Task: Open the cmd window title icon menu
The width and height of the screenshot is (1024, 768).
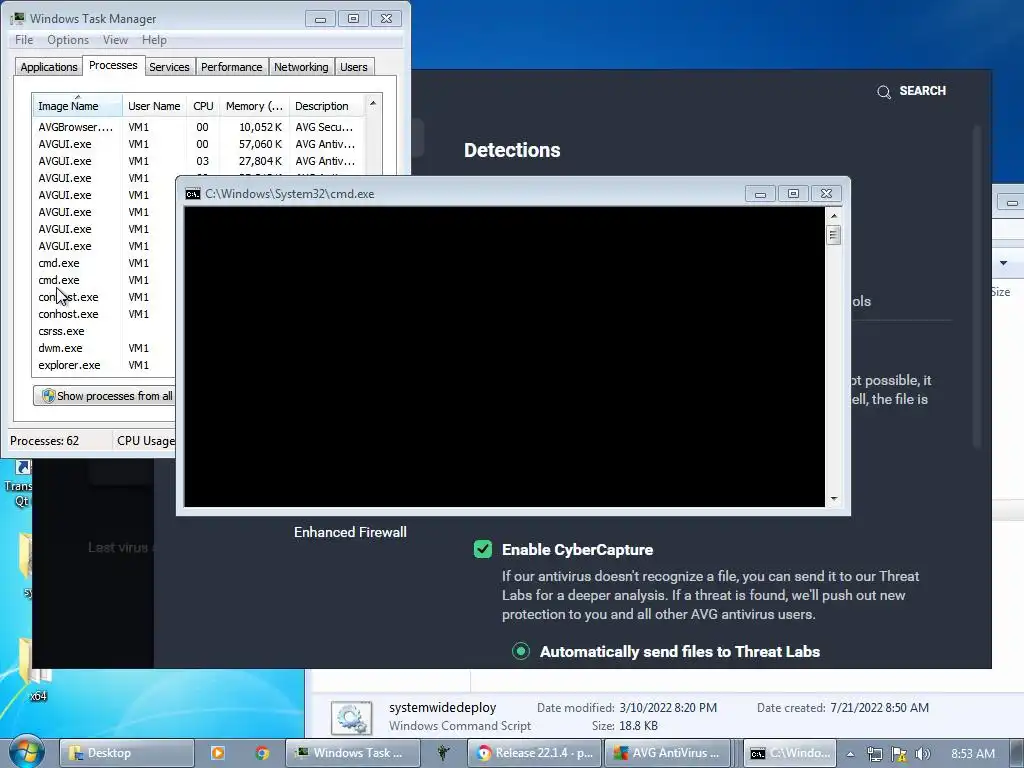Action: tap(193, 194)
